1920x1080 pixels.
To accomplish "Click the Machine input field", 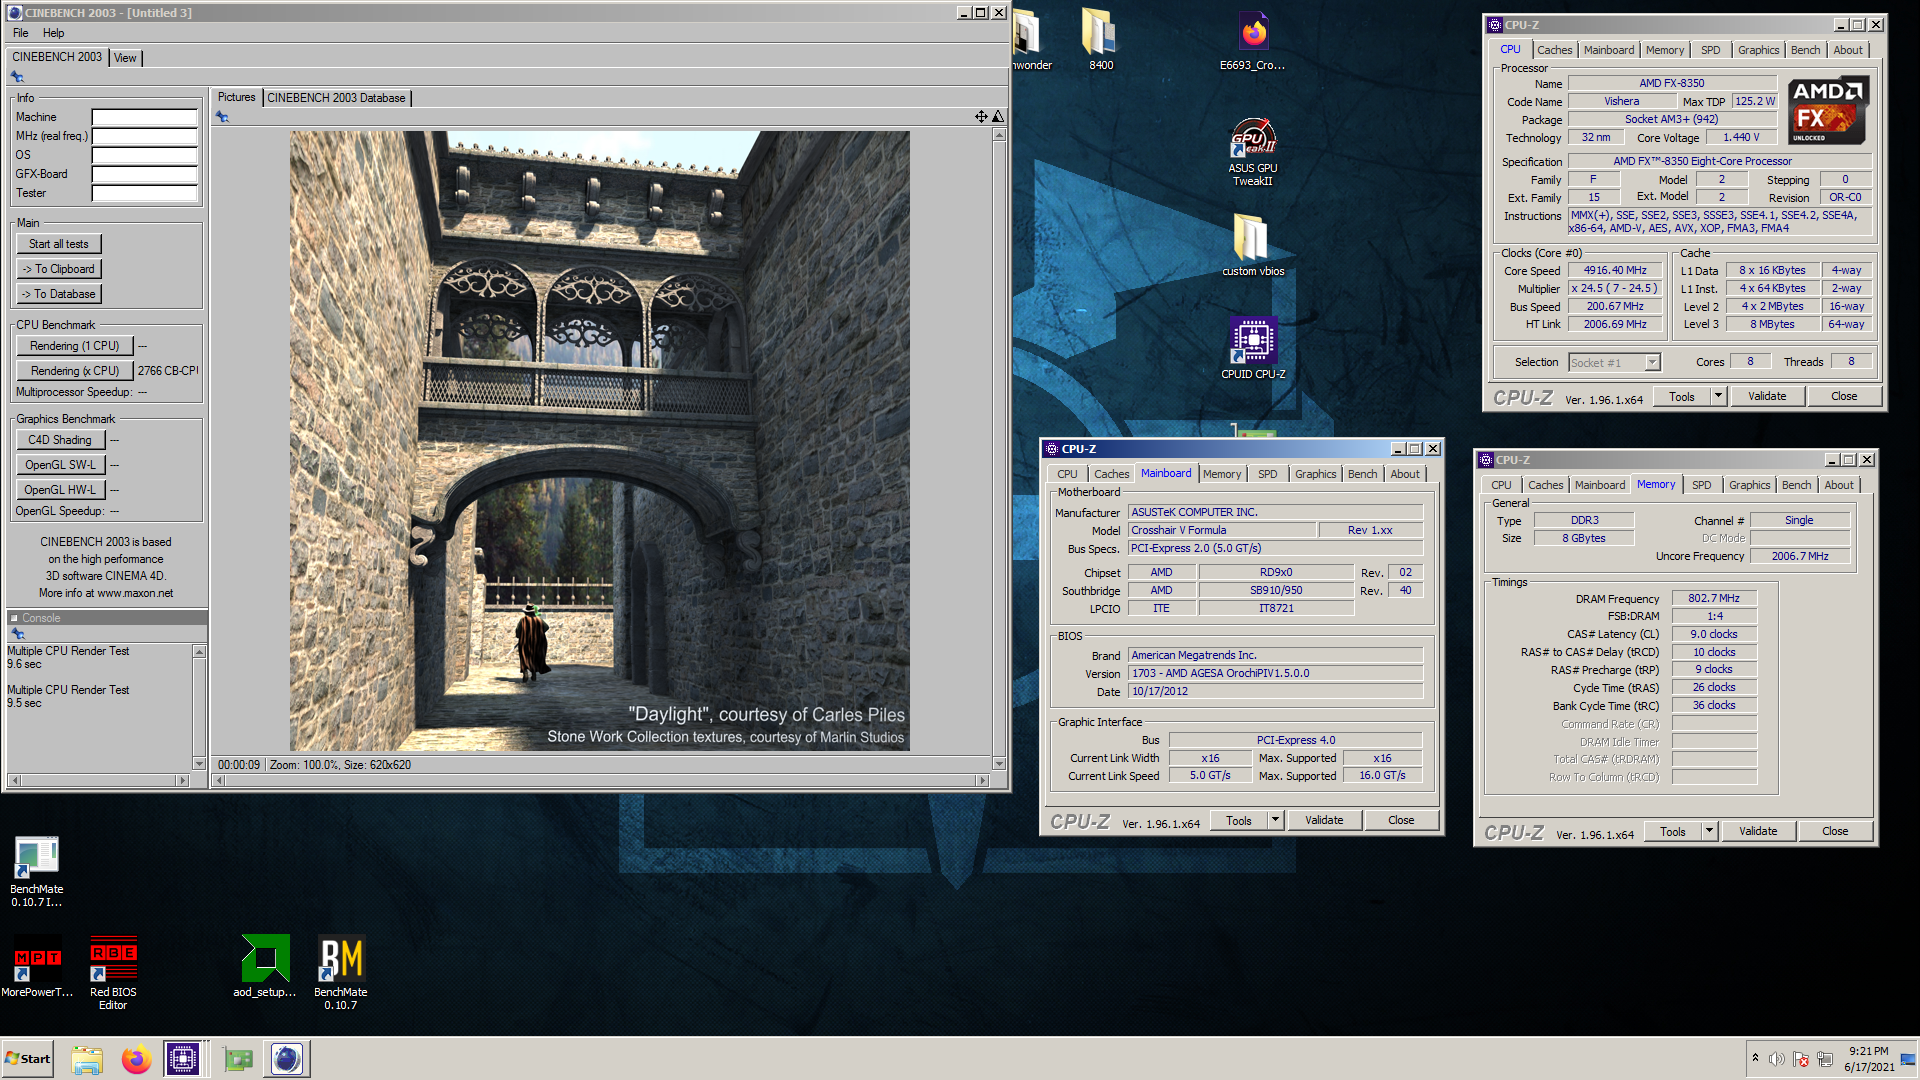I will click(x=145, y=117).
